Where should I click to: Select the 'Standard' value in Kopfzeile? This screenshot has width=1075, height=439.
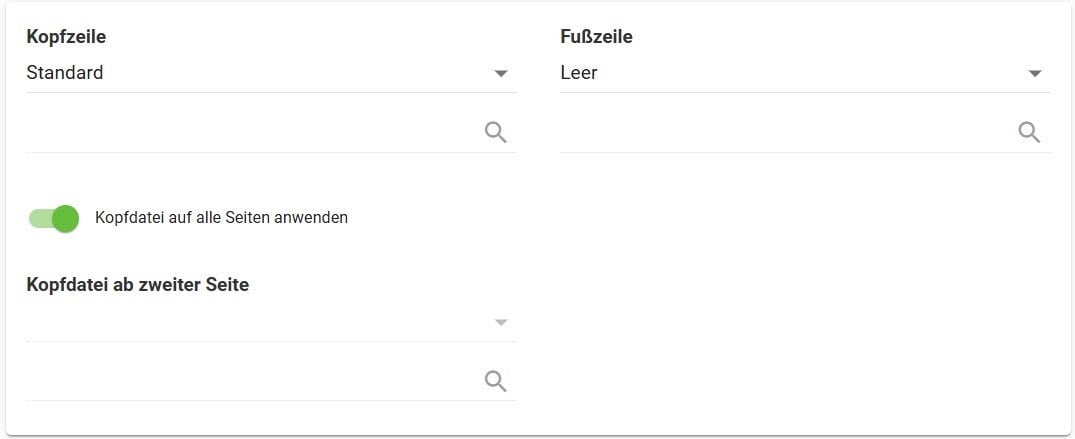(x=65, y=73)
